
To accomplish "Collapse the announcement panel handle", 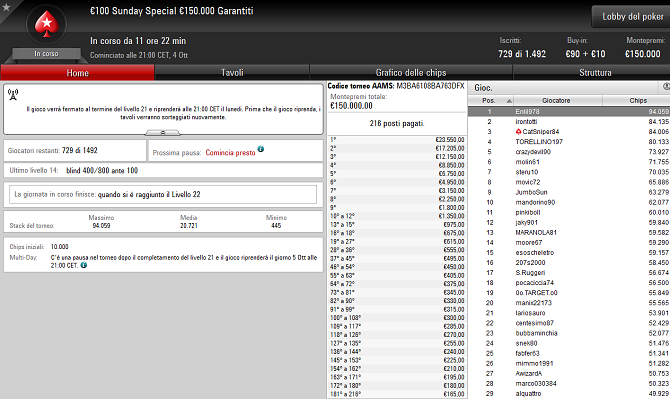I will [163, 133].
